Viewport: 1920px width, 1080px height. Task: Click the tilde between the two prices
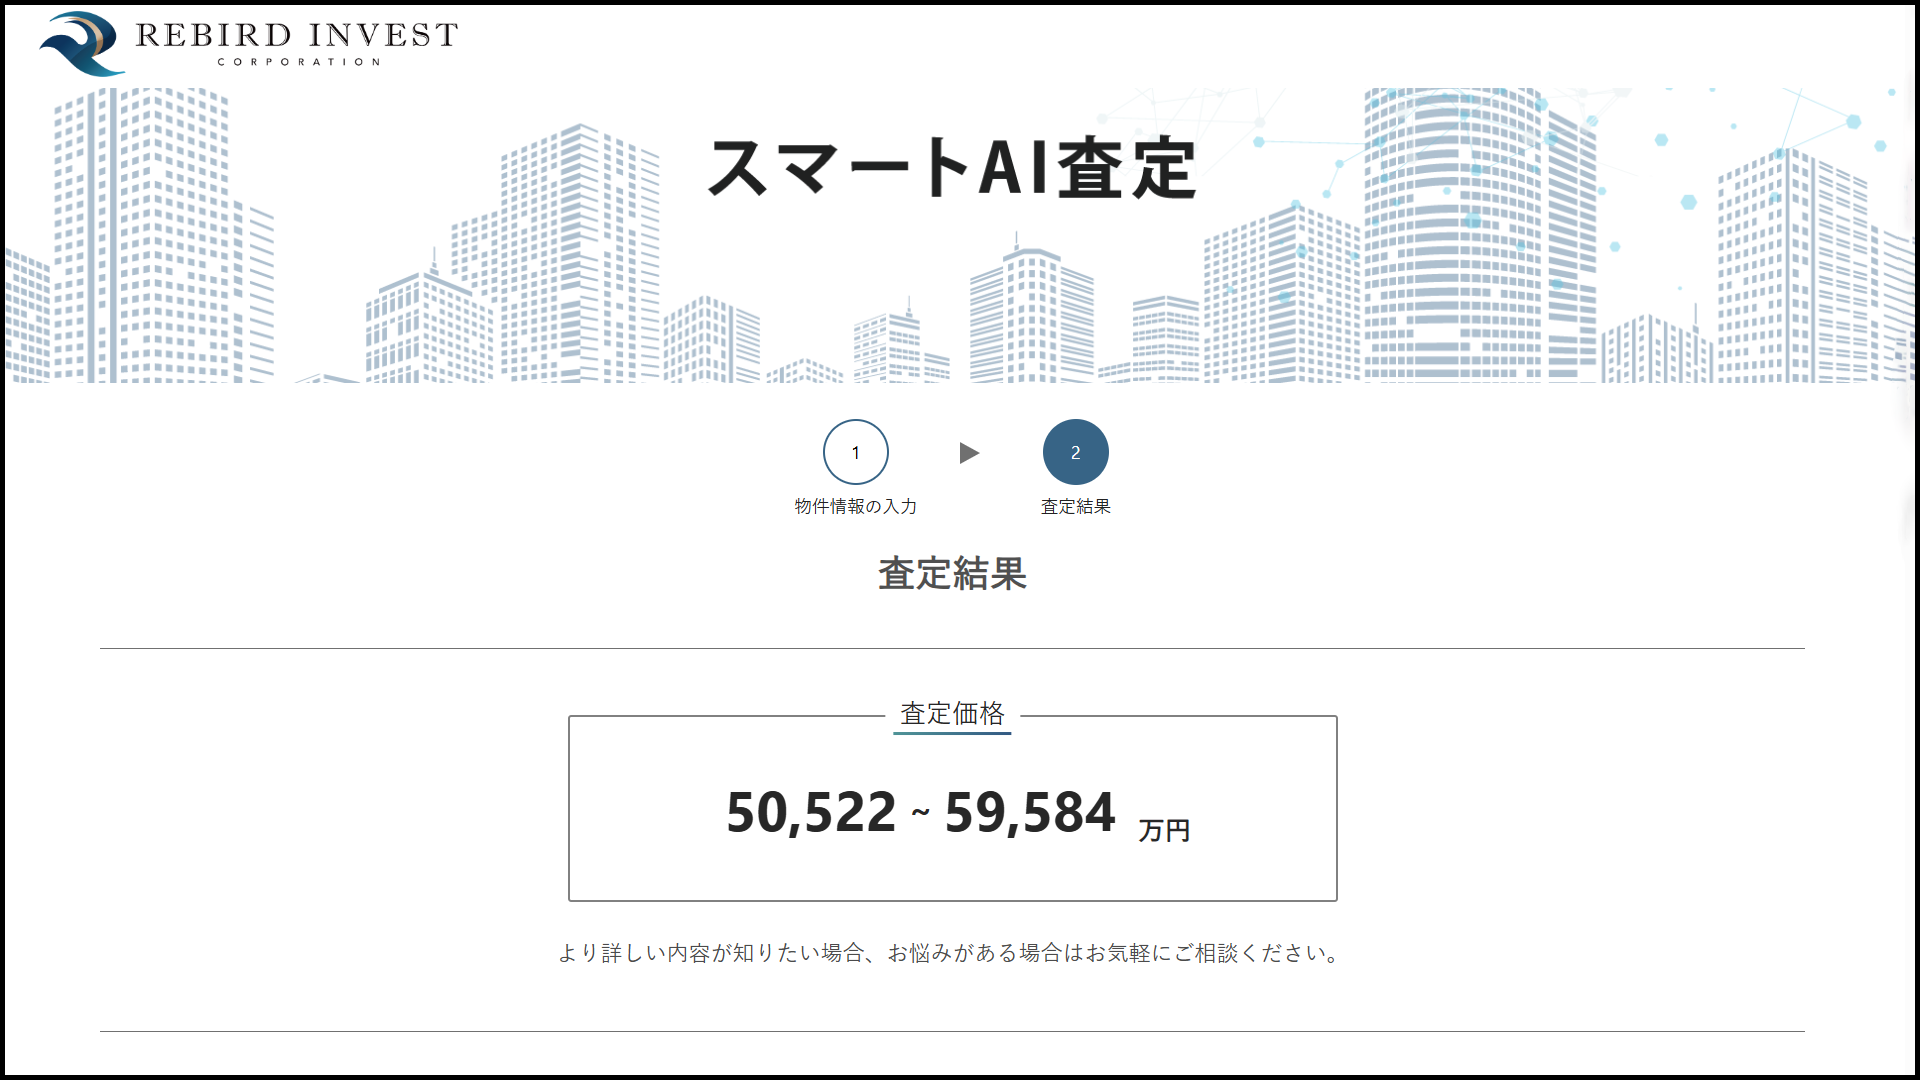(920, 812)
